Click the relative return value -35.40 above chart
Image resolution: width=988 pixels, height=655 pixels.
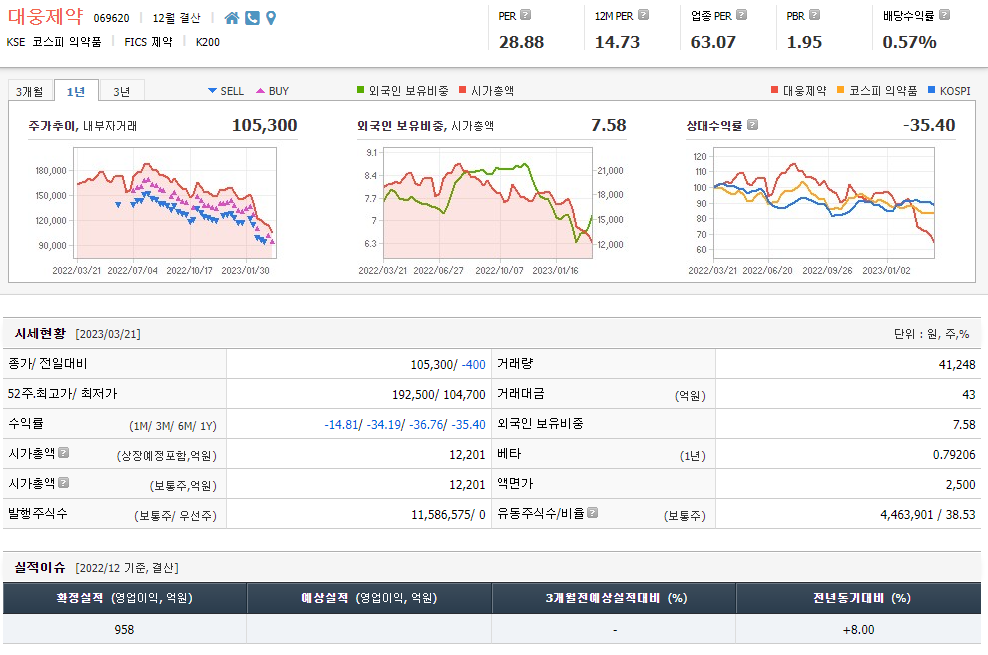(x=929, y=125)
